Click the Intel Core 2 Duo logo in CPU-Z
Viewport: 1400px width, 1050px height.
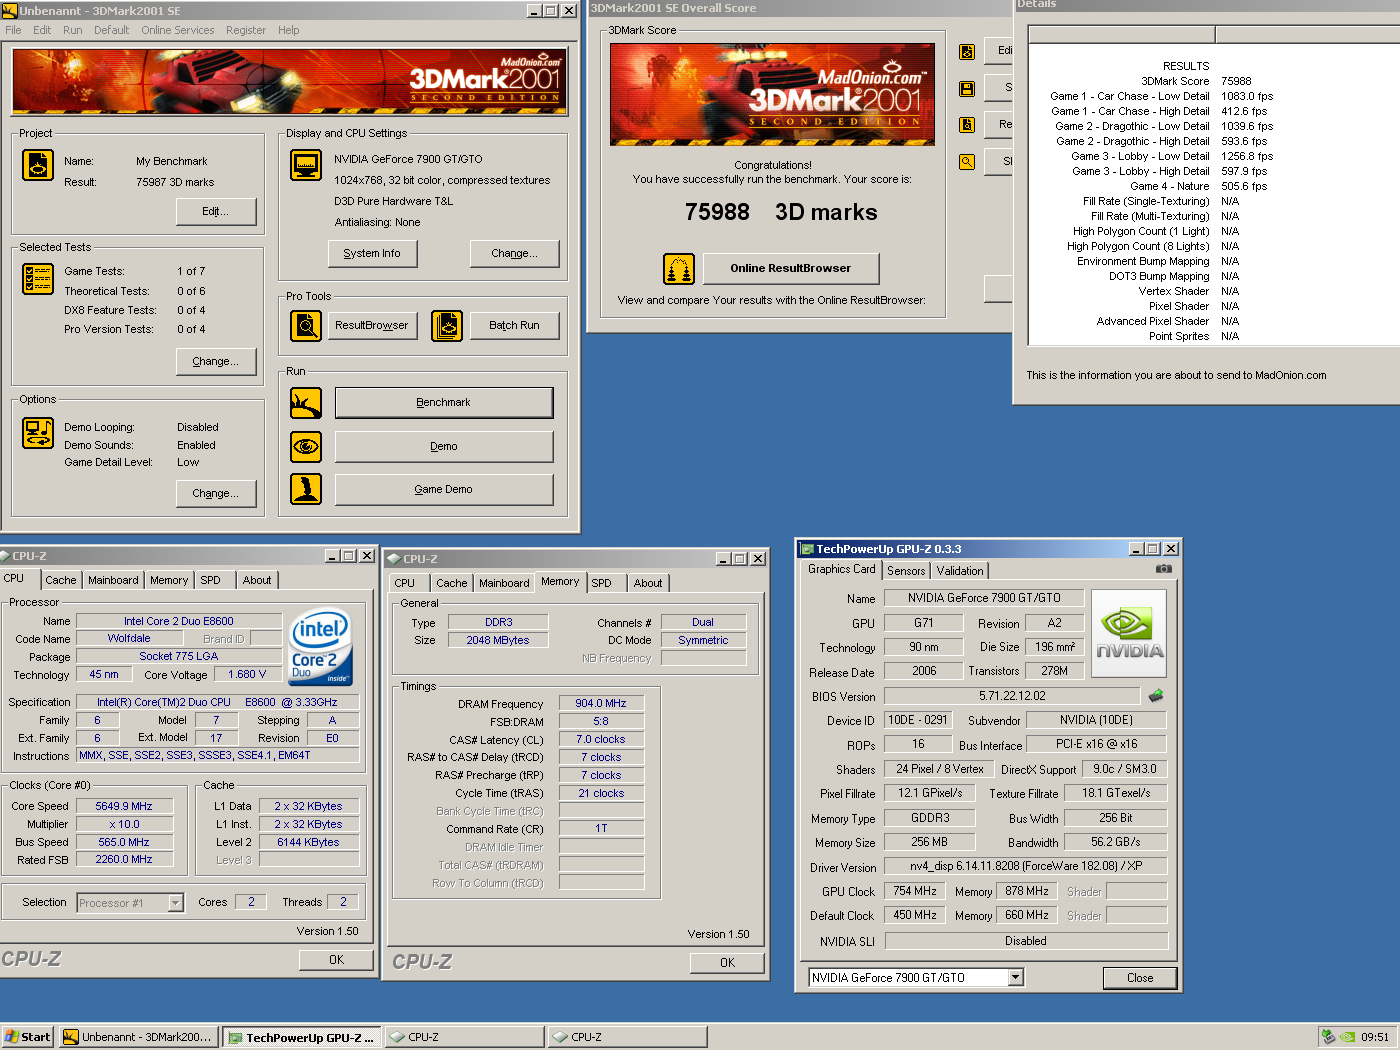click(x=321, y=647)
